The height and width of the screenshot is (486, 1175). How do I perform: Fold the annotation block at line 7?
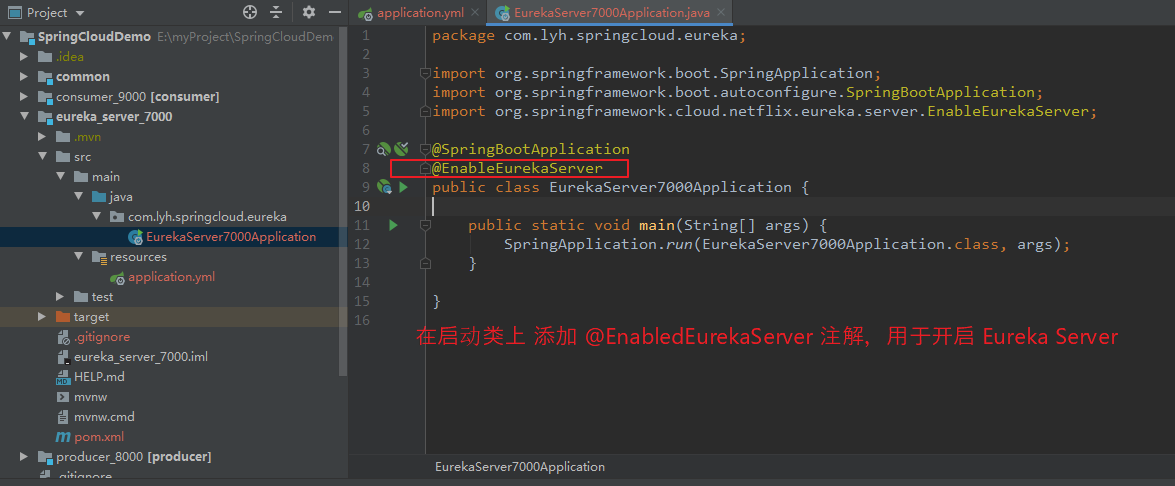426,149
